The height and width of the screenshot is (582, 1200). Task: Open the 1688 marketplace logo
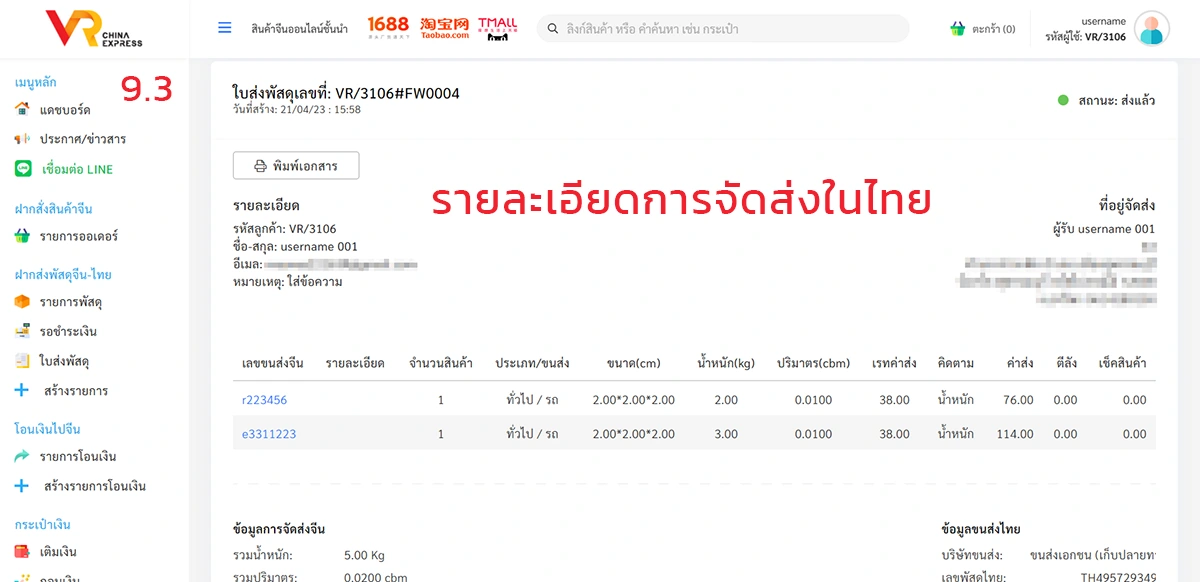tap(388, 27)
